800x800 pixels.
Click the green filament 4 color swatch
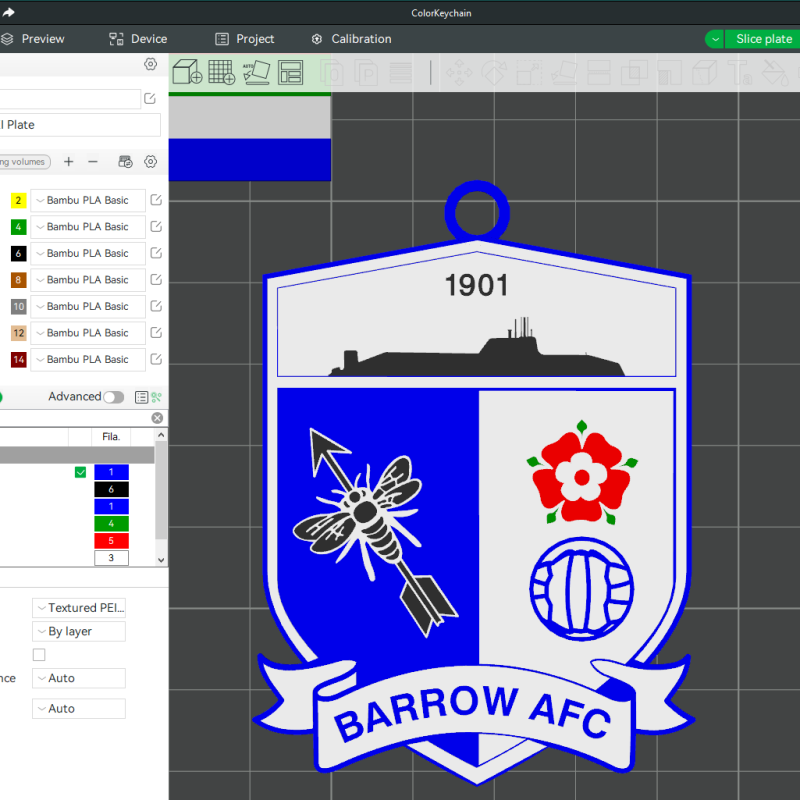[18, 227]
